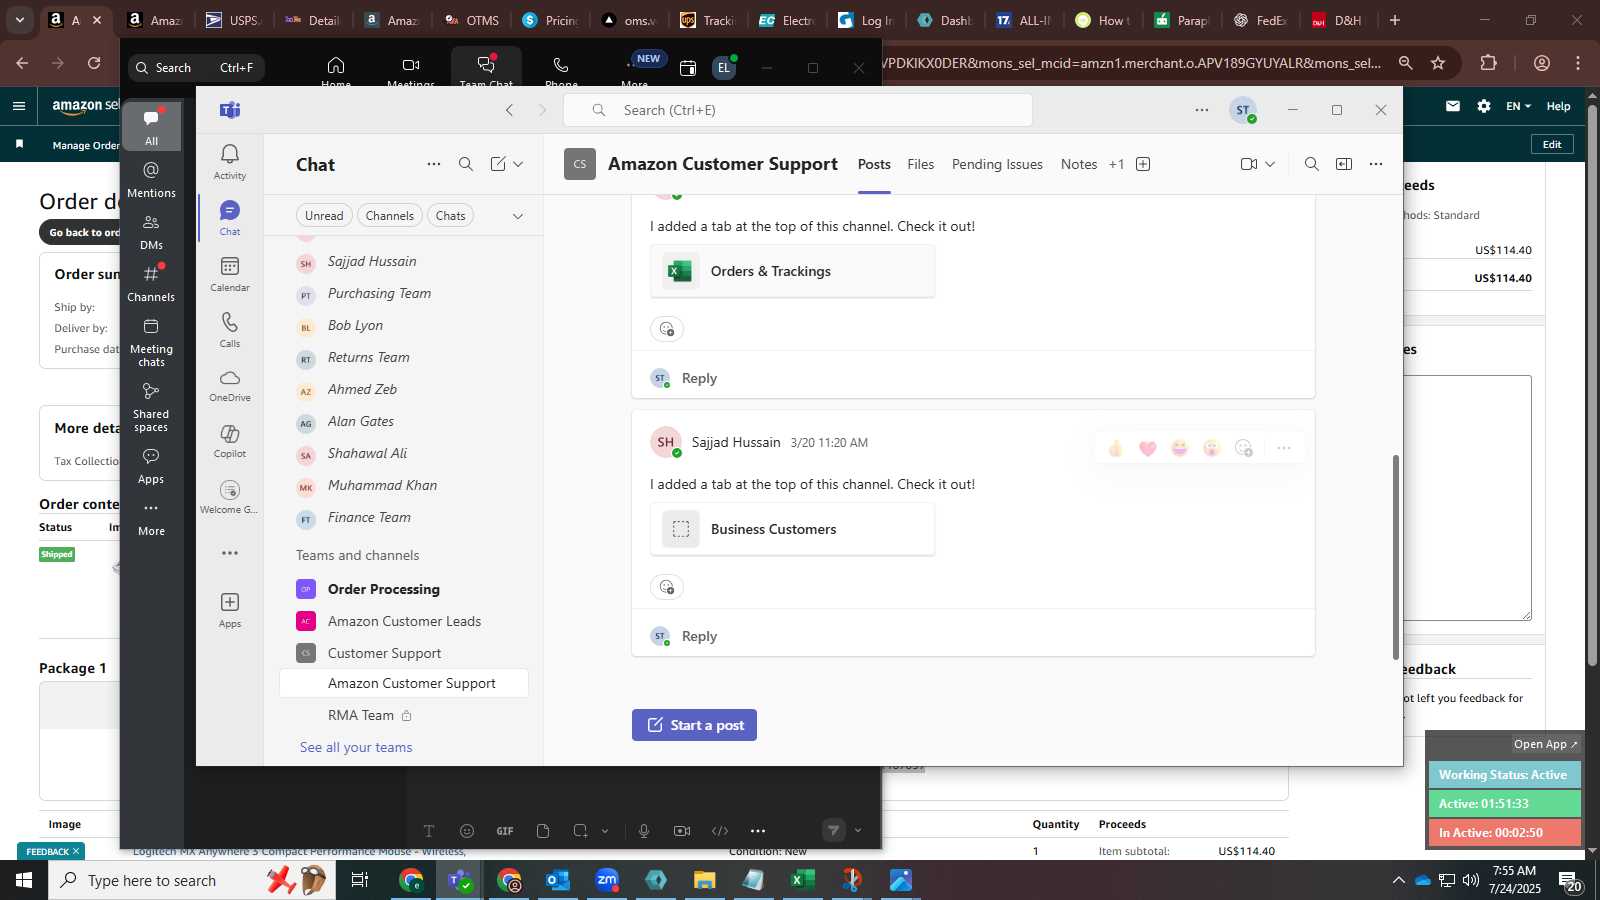Click the new chat compose icon
The image size is (1600, 900).
[498, 164]
